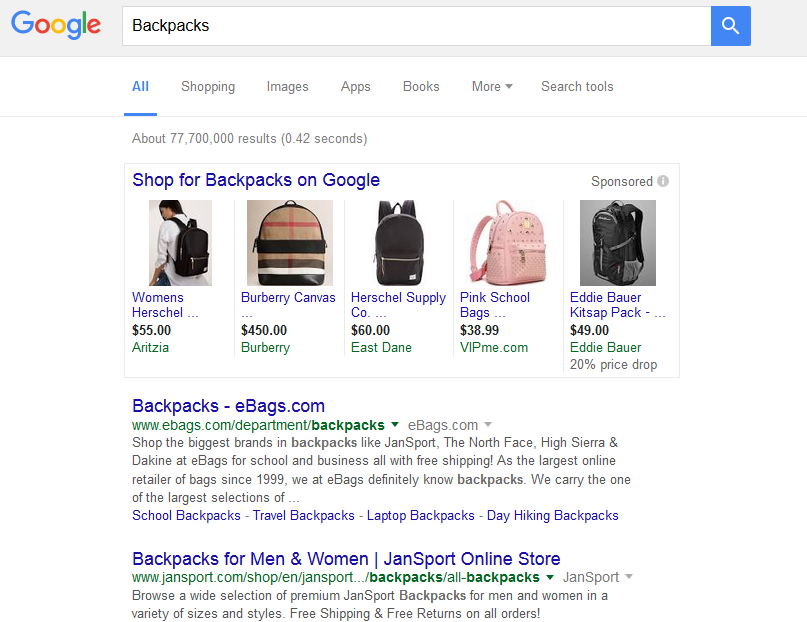Expand the green arrow beside jansport.com URL
Screen dimensions: 807x622
coord(550,577)
